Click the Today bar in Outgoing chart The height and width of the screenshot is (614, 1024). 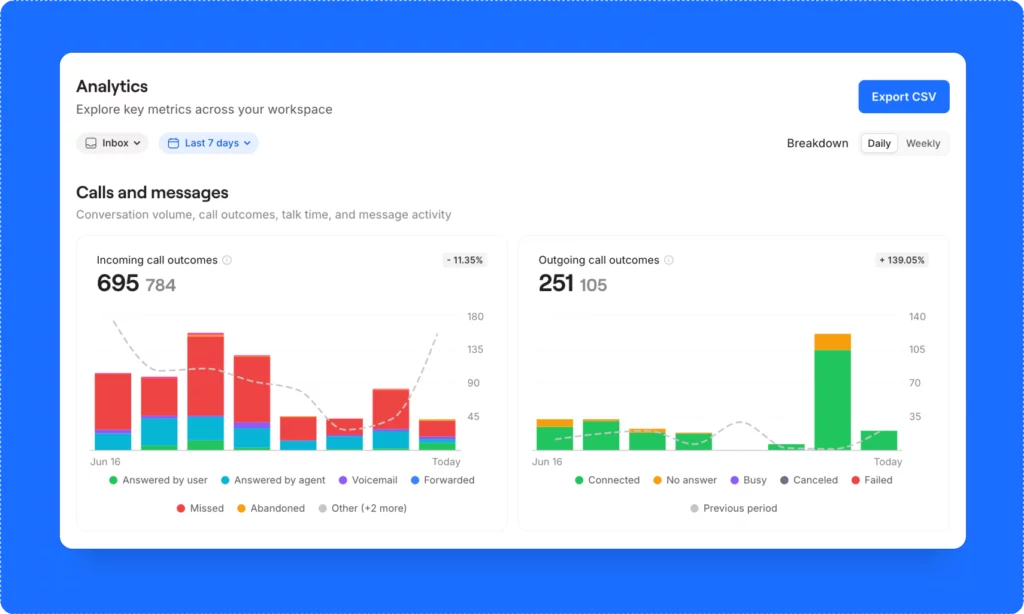click(878, 440)
